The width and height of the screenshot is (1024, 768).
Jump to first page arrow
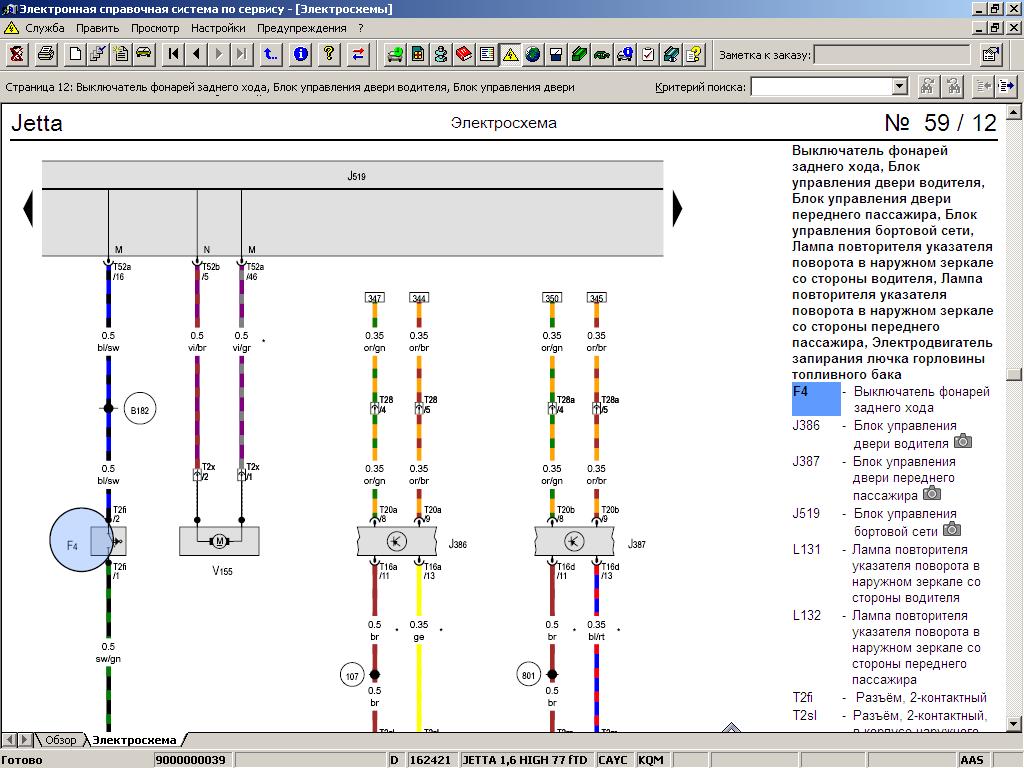tap(173, 54)
